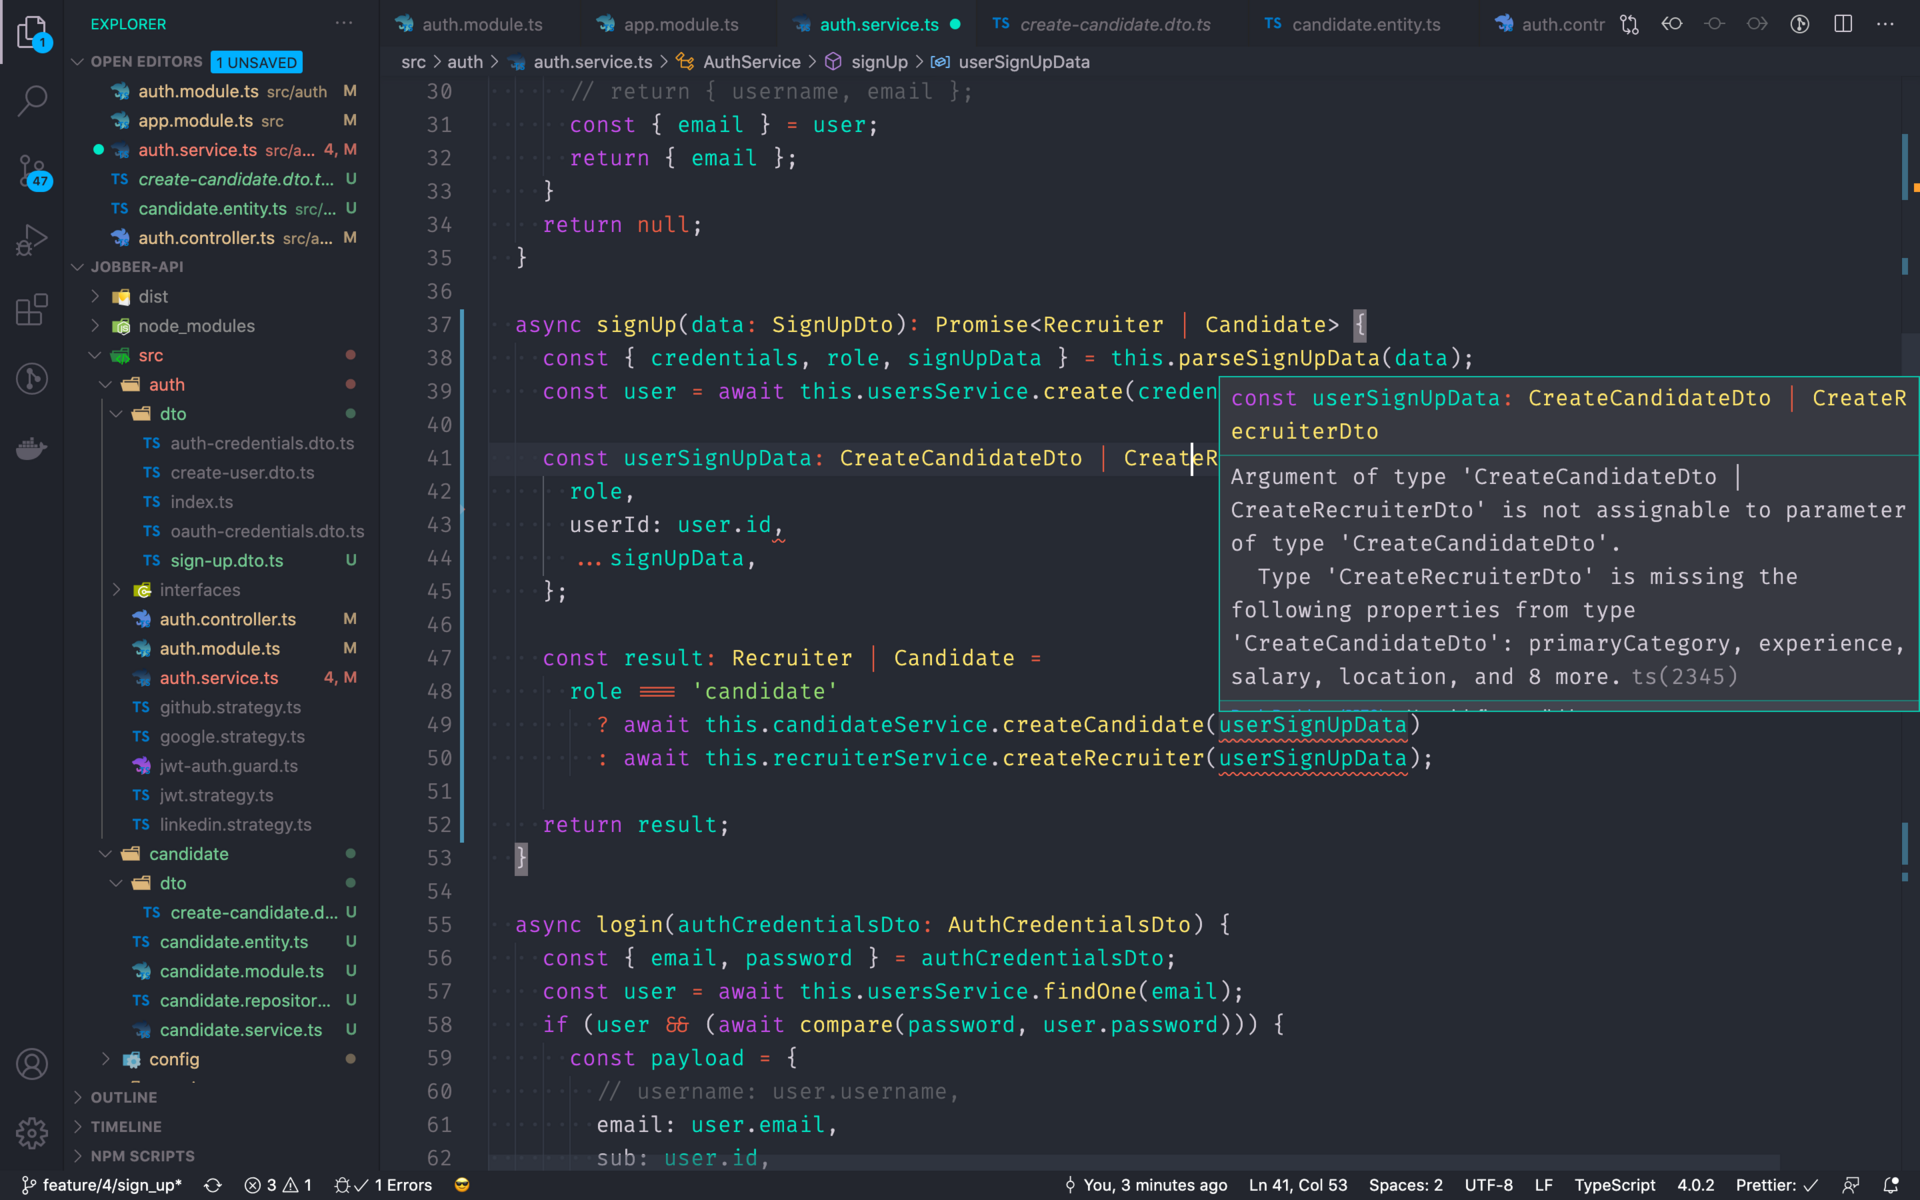The image size is (1920, 1200).
Task: Switch to app.module.ts tab
Action: (x=680, y=24)
